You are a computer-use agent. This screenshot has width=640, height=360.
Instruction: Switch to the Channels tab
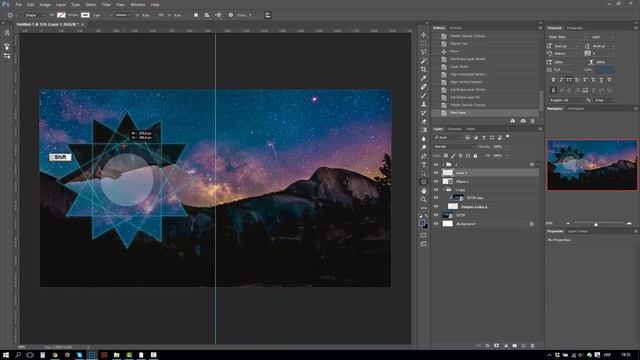454,129
